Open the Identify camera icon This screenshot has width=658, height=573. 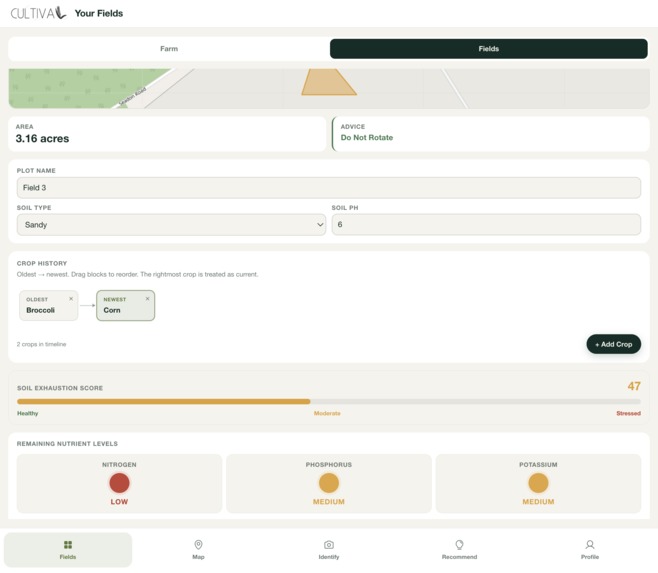tap(329, 544)
